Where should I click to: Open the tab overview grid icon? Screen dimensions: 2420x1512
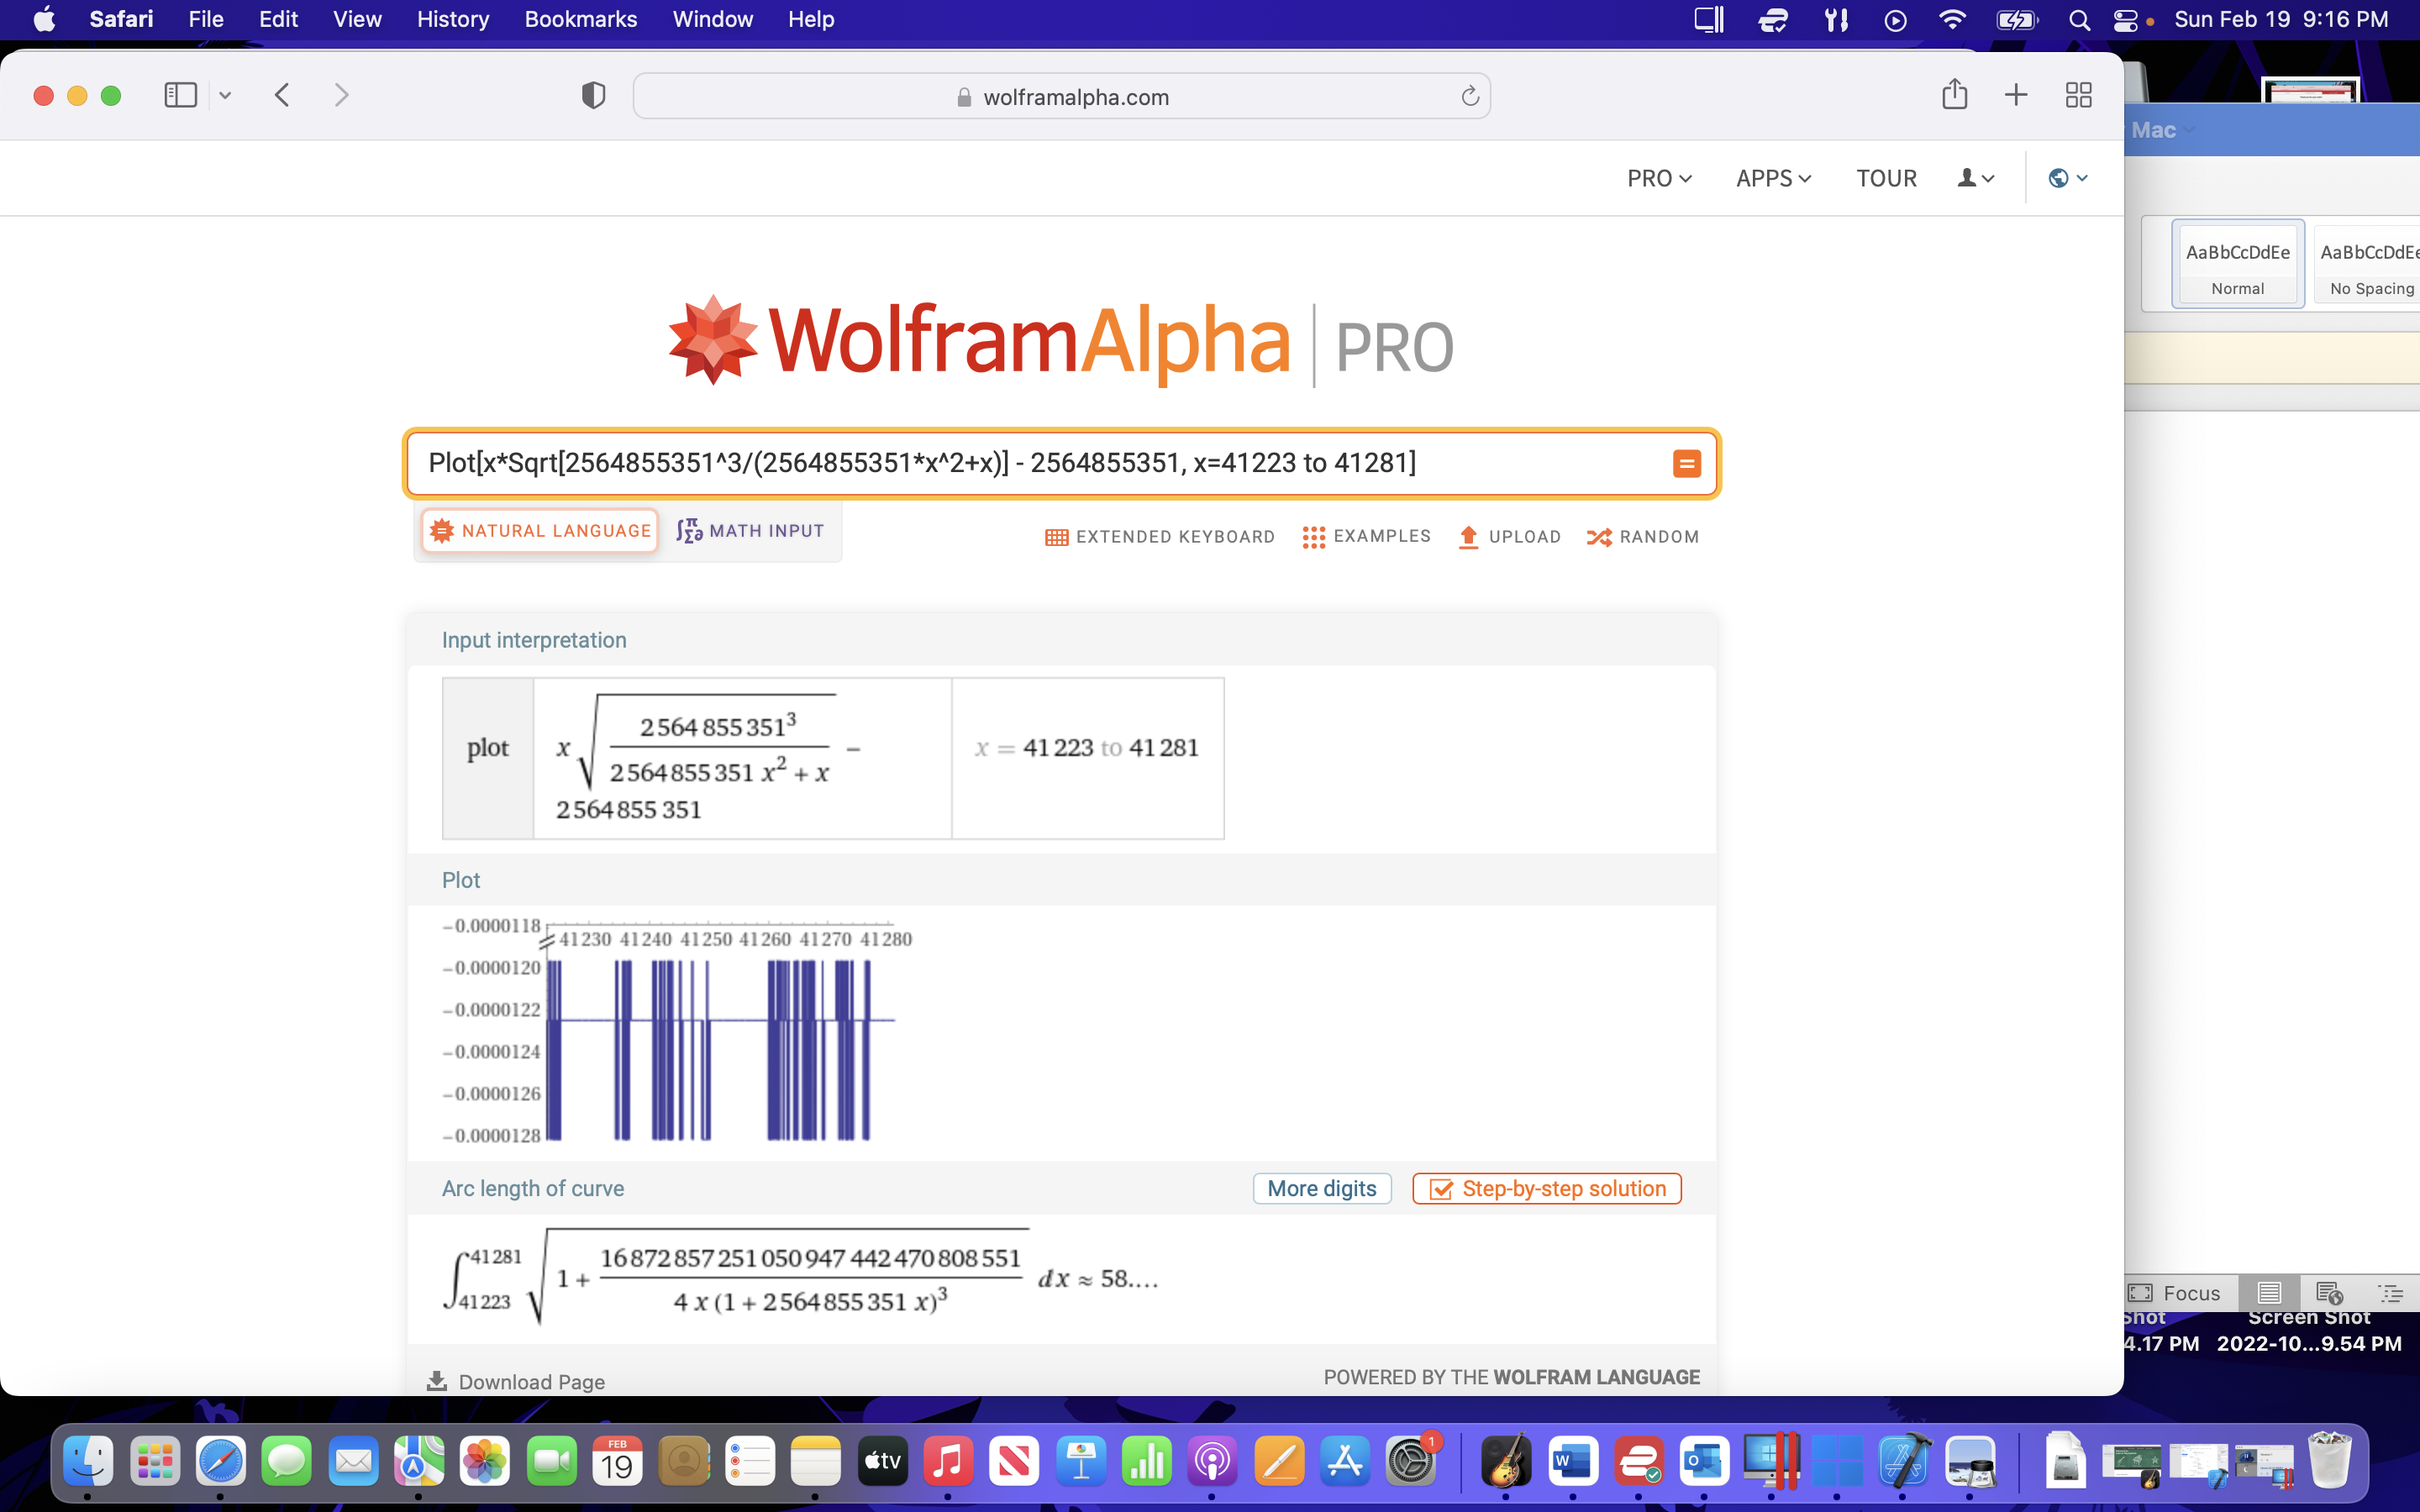(x=2078, y=95)
